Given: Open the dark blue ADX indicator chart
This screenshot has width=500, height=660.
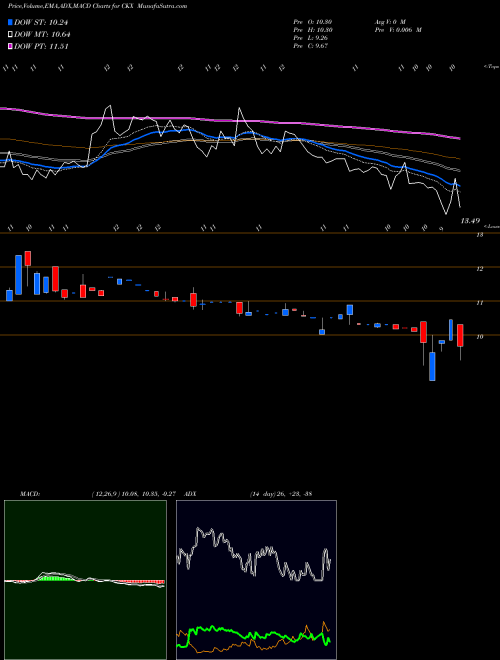Looking at the screenshot, I should point(256,580).
